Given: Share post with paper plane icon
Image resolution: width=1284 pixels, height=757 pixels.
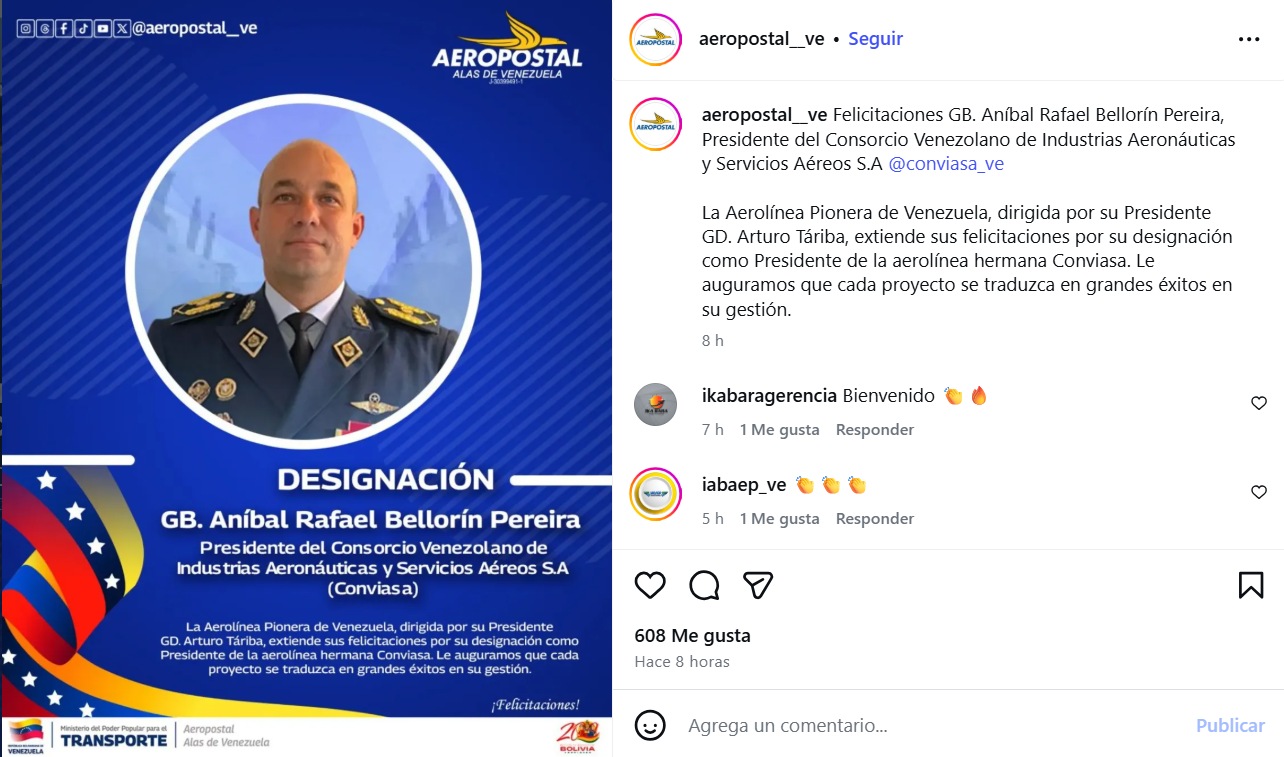Looking at the screenshot, I should 758,585.
